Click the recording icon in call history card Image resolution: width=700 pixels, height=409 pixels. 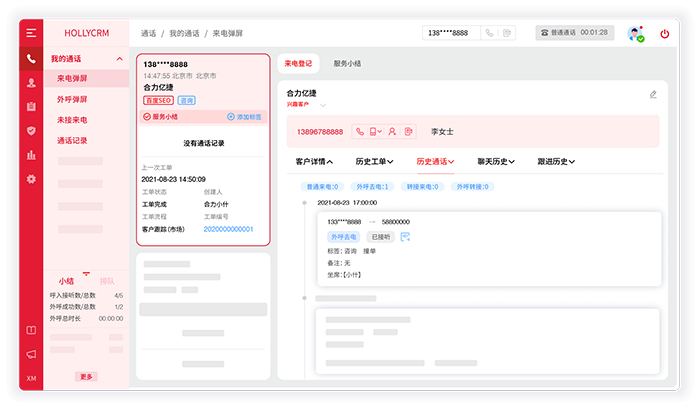click(405, 237)
